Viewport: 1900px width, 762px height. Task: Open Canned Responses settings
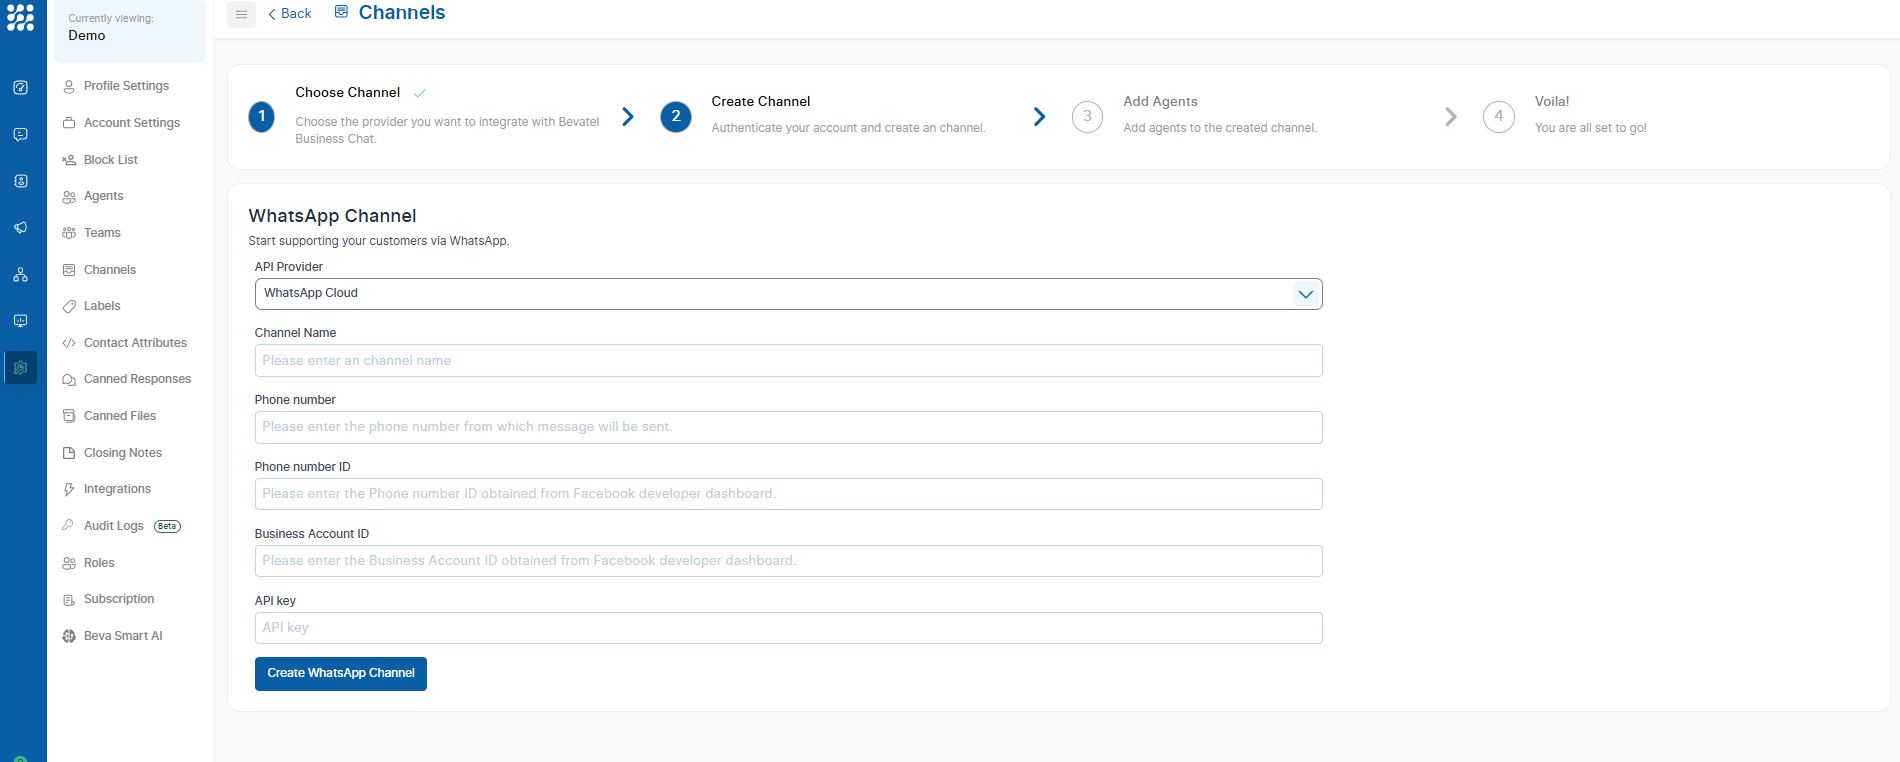click(137, 379)
